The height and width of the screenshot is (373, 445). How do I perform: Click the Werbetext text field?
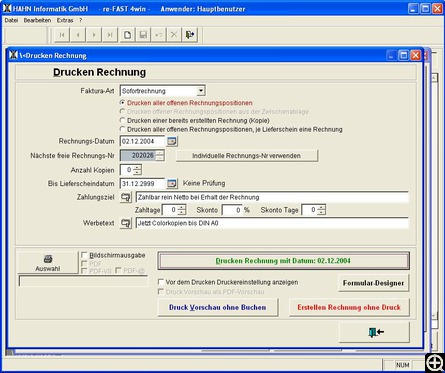(x=272, y=223)
